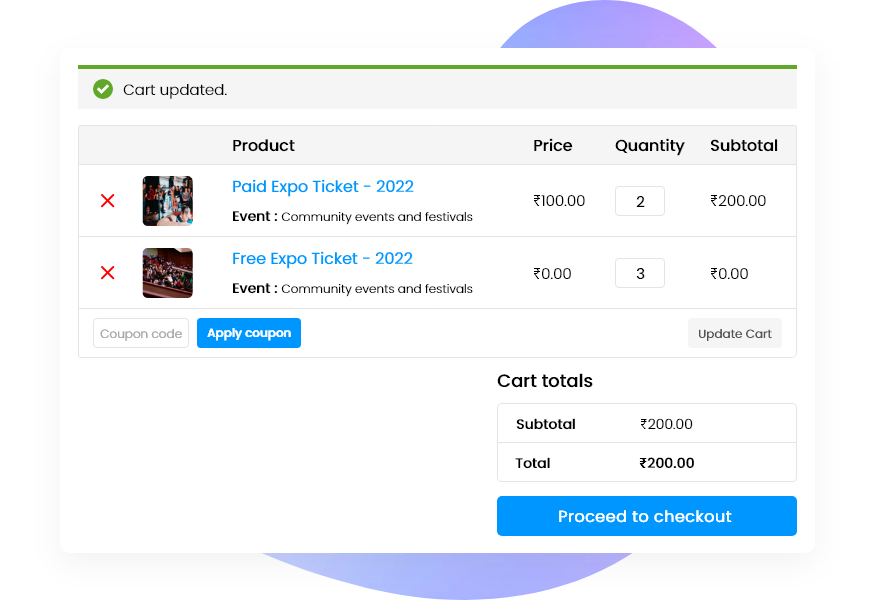Remove Free Expo Ticket with red X
Viewport: 875px width, 600px height.
(x=107, y=272)
